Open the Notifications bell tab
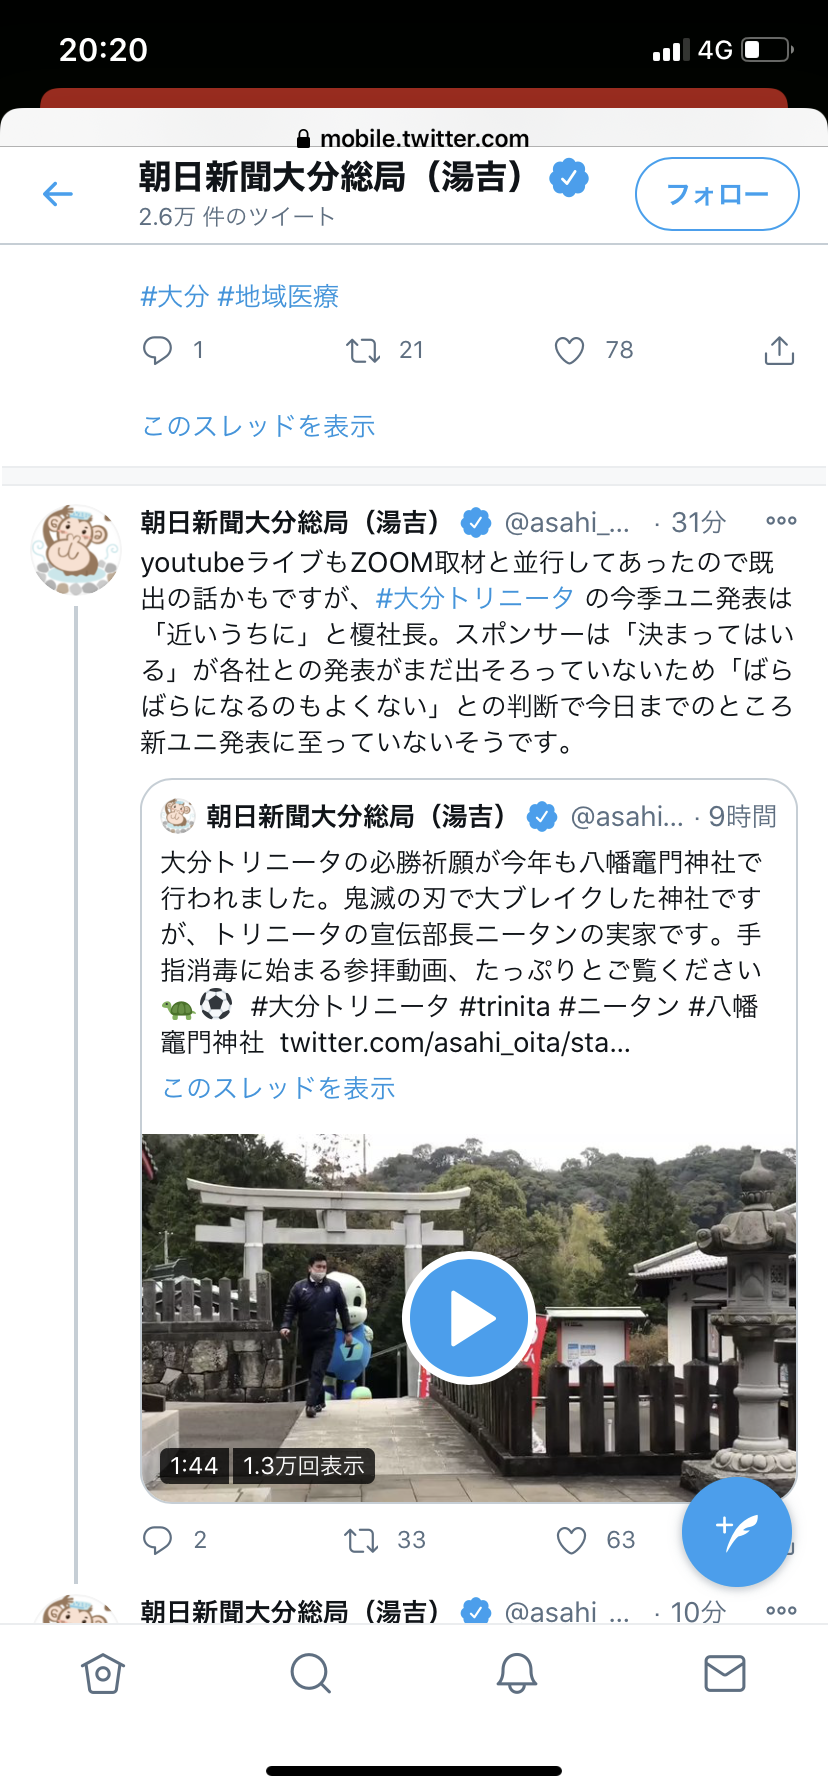This screenshot has width=828, height=1792. pos(517,1673)
